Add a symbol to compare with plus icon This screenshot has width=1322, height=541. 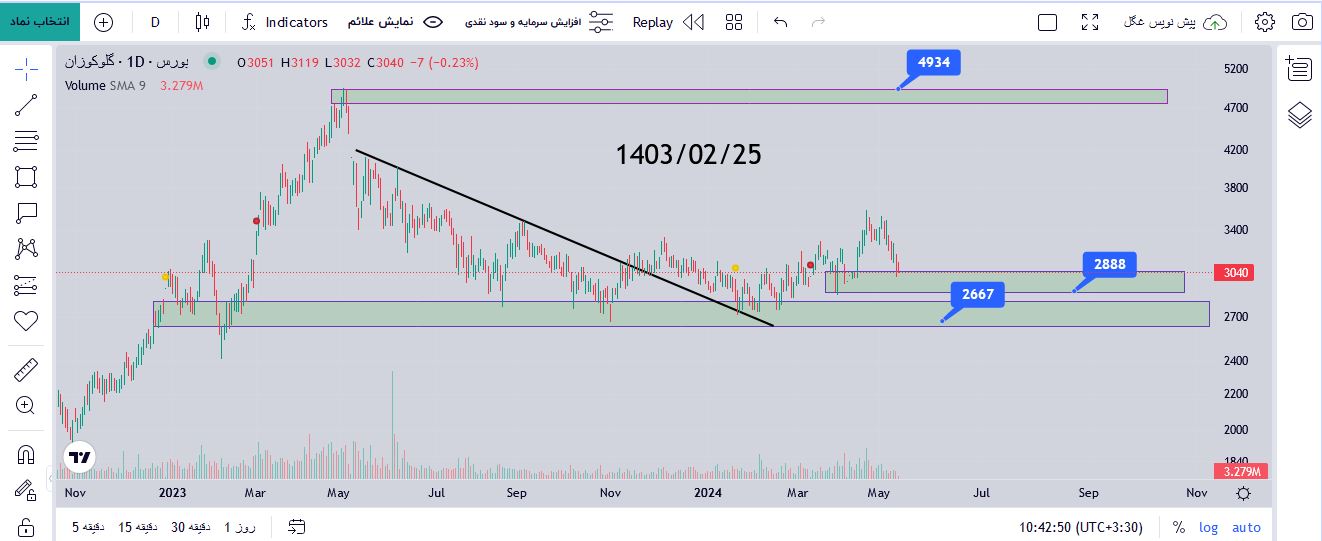pos(103,22)
